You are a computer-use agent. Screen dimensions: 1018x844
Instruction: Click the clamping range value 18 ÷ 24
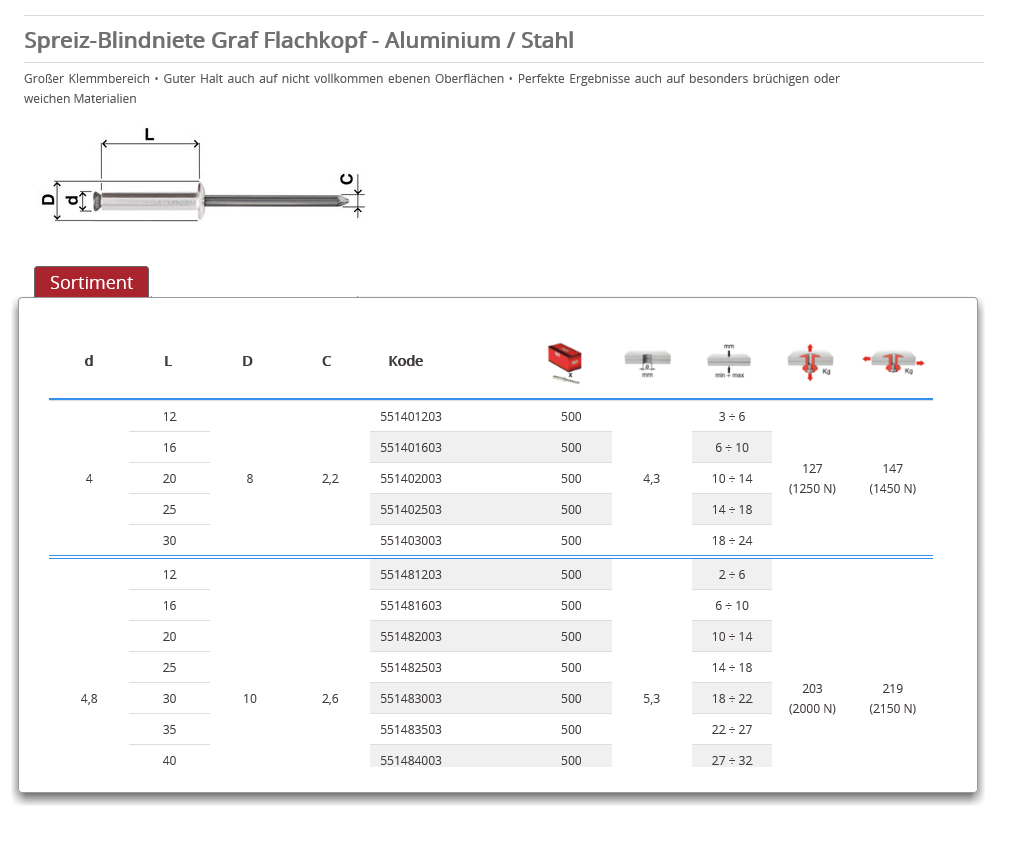point(732,541)
